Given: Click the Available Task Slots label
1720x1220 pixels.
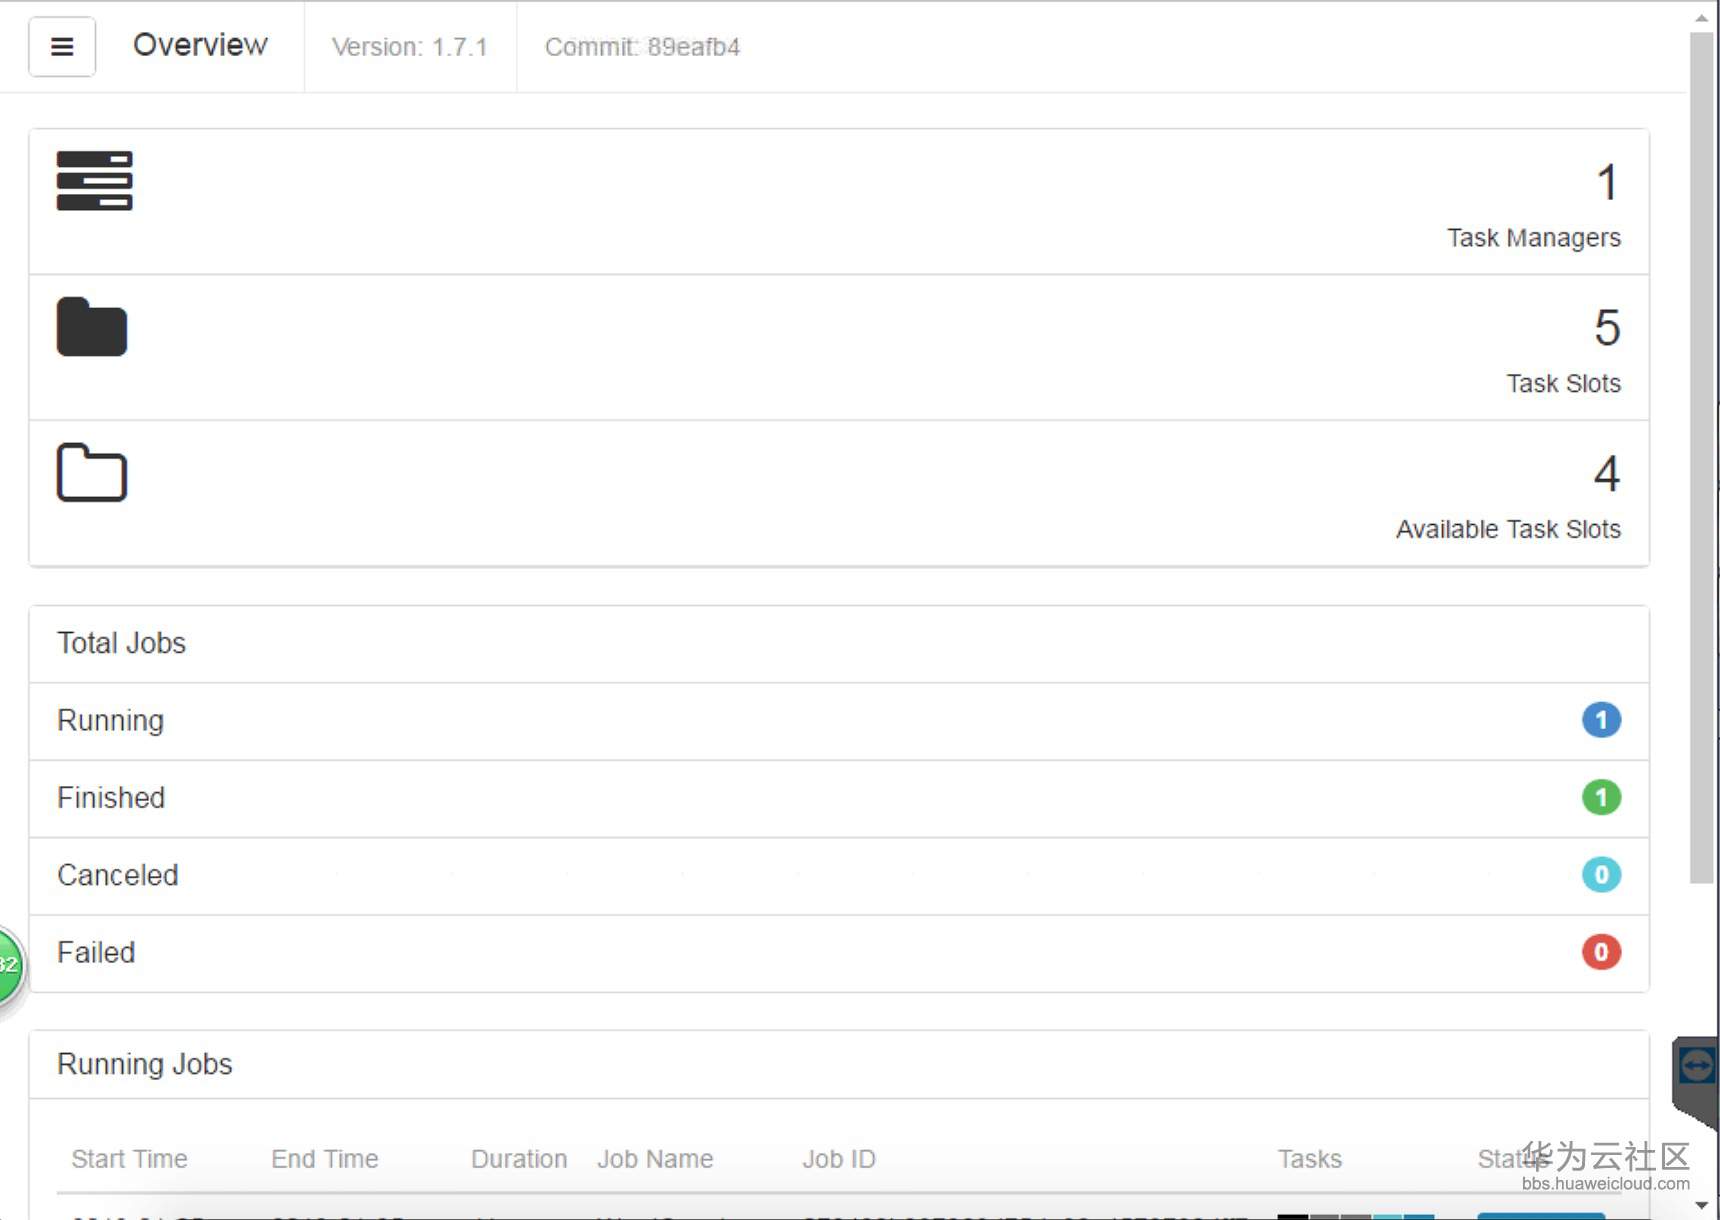Looking at the screenshot, I should tap(1508, 529).
